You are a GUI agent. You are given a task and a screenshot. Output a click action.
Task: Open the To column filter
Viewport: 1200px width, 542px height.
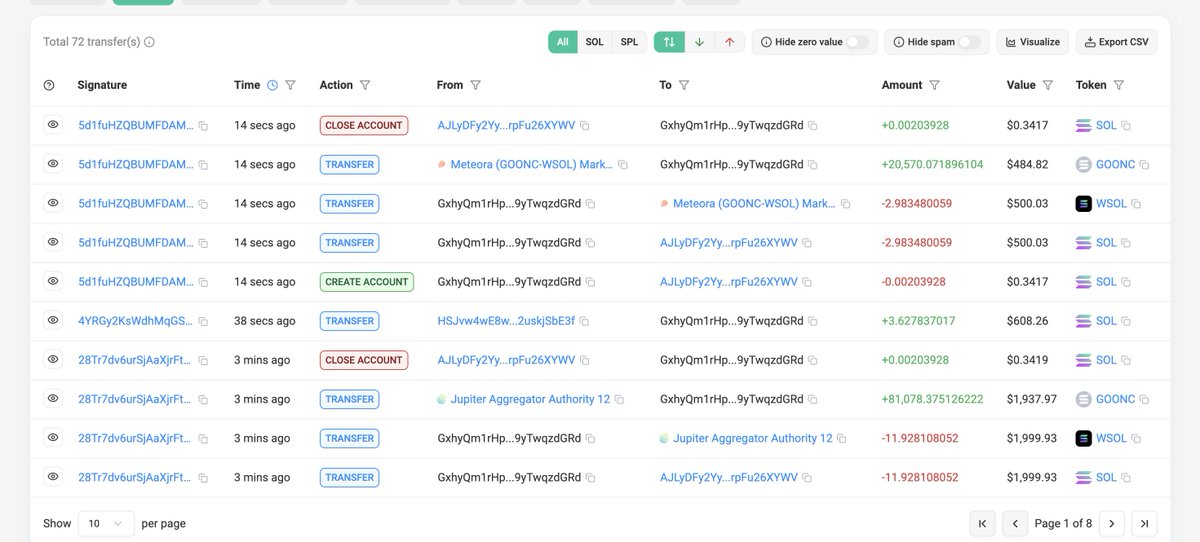tap(684, 85)
